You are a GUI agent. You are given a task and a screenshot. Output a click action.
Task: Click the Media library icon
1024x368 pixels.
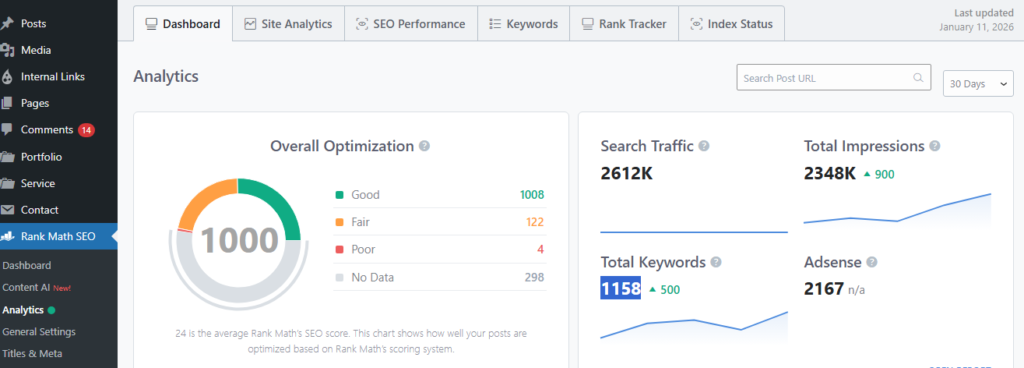7,50
